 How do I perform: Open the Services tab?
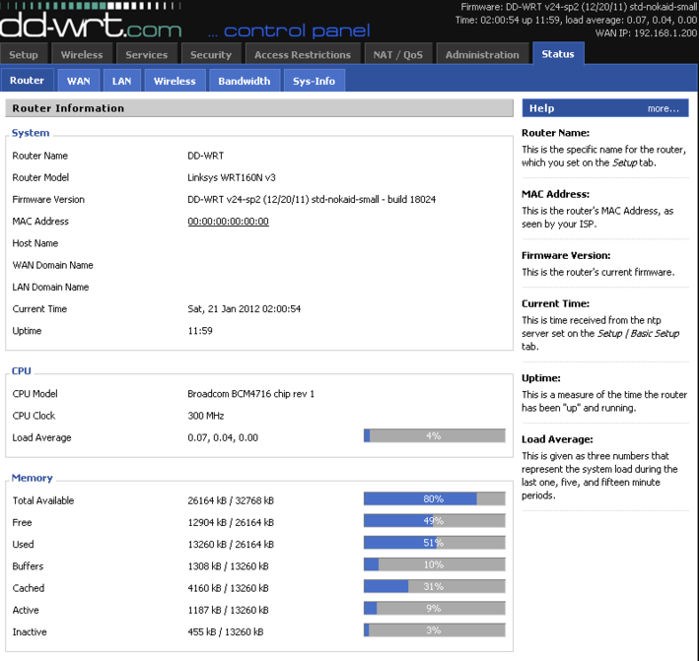pyautogui.click(x=146, y=54)
